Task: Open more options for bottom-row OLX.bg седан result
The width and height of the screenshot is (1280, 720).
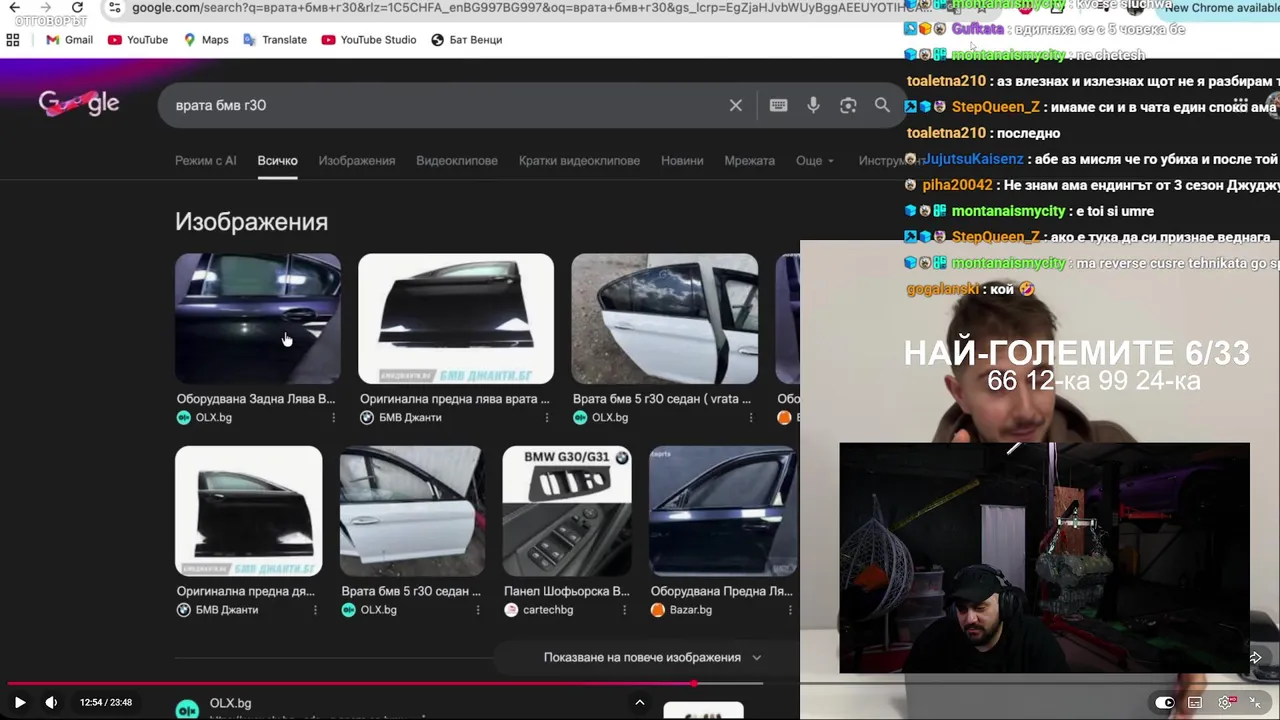Action: pyautogui.click(x=477, y=610)
